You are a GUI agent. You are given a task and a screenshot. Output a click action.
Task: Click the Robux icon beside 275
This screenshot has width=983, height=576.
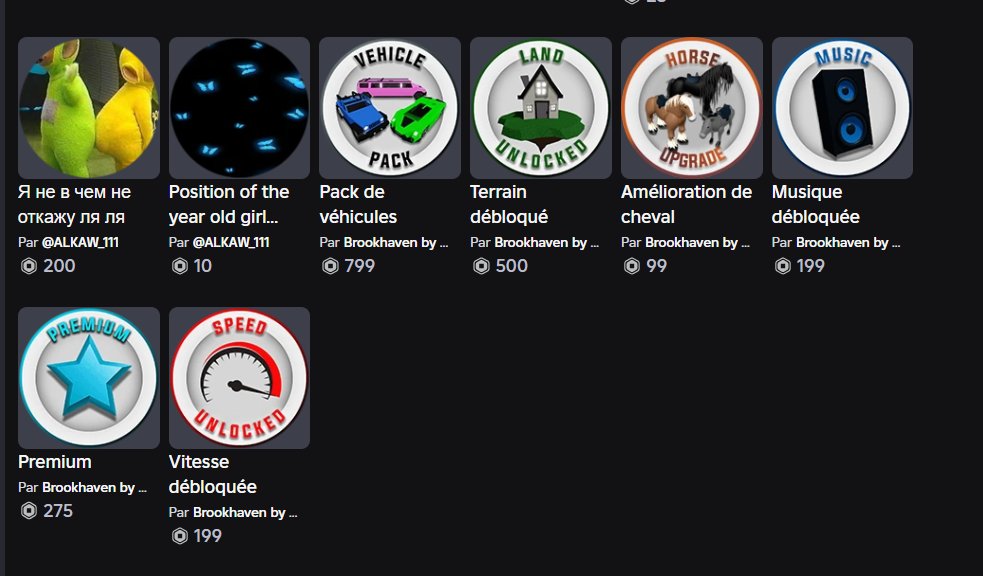pyautogui.click(x=29, y=511)
